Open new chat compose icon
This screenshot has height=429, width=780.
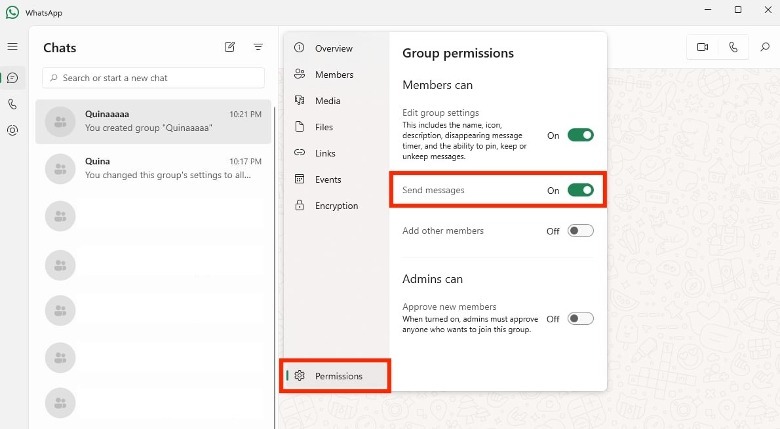click(230, 47)
